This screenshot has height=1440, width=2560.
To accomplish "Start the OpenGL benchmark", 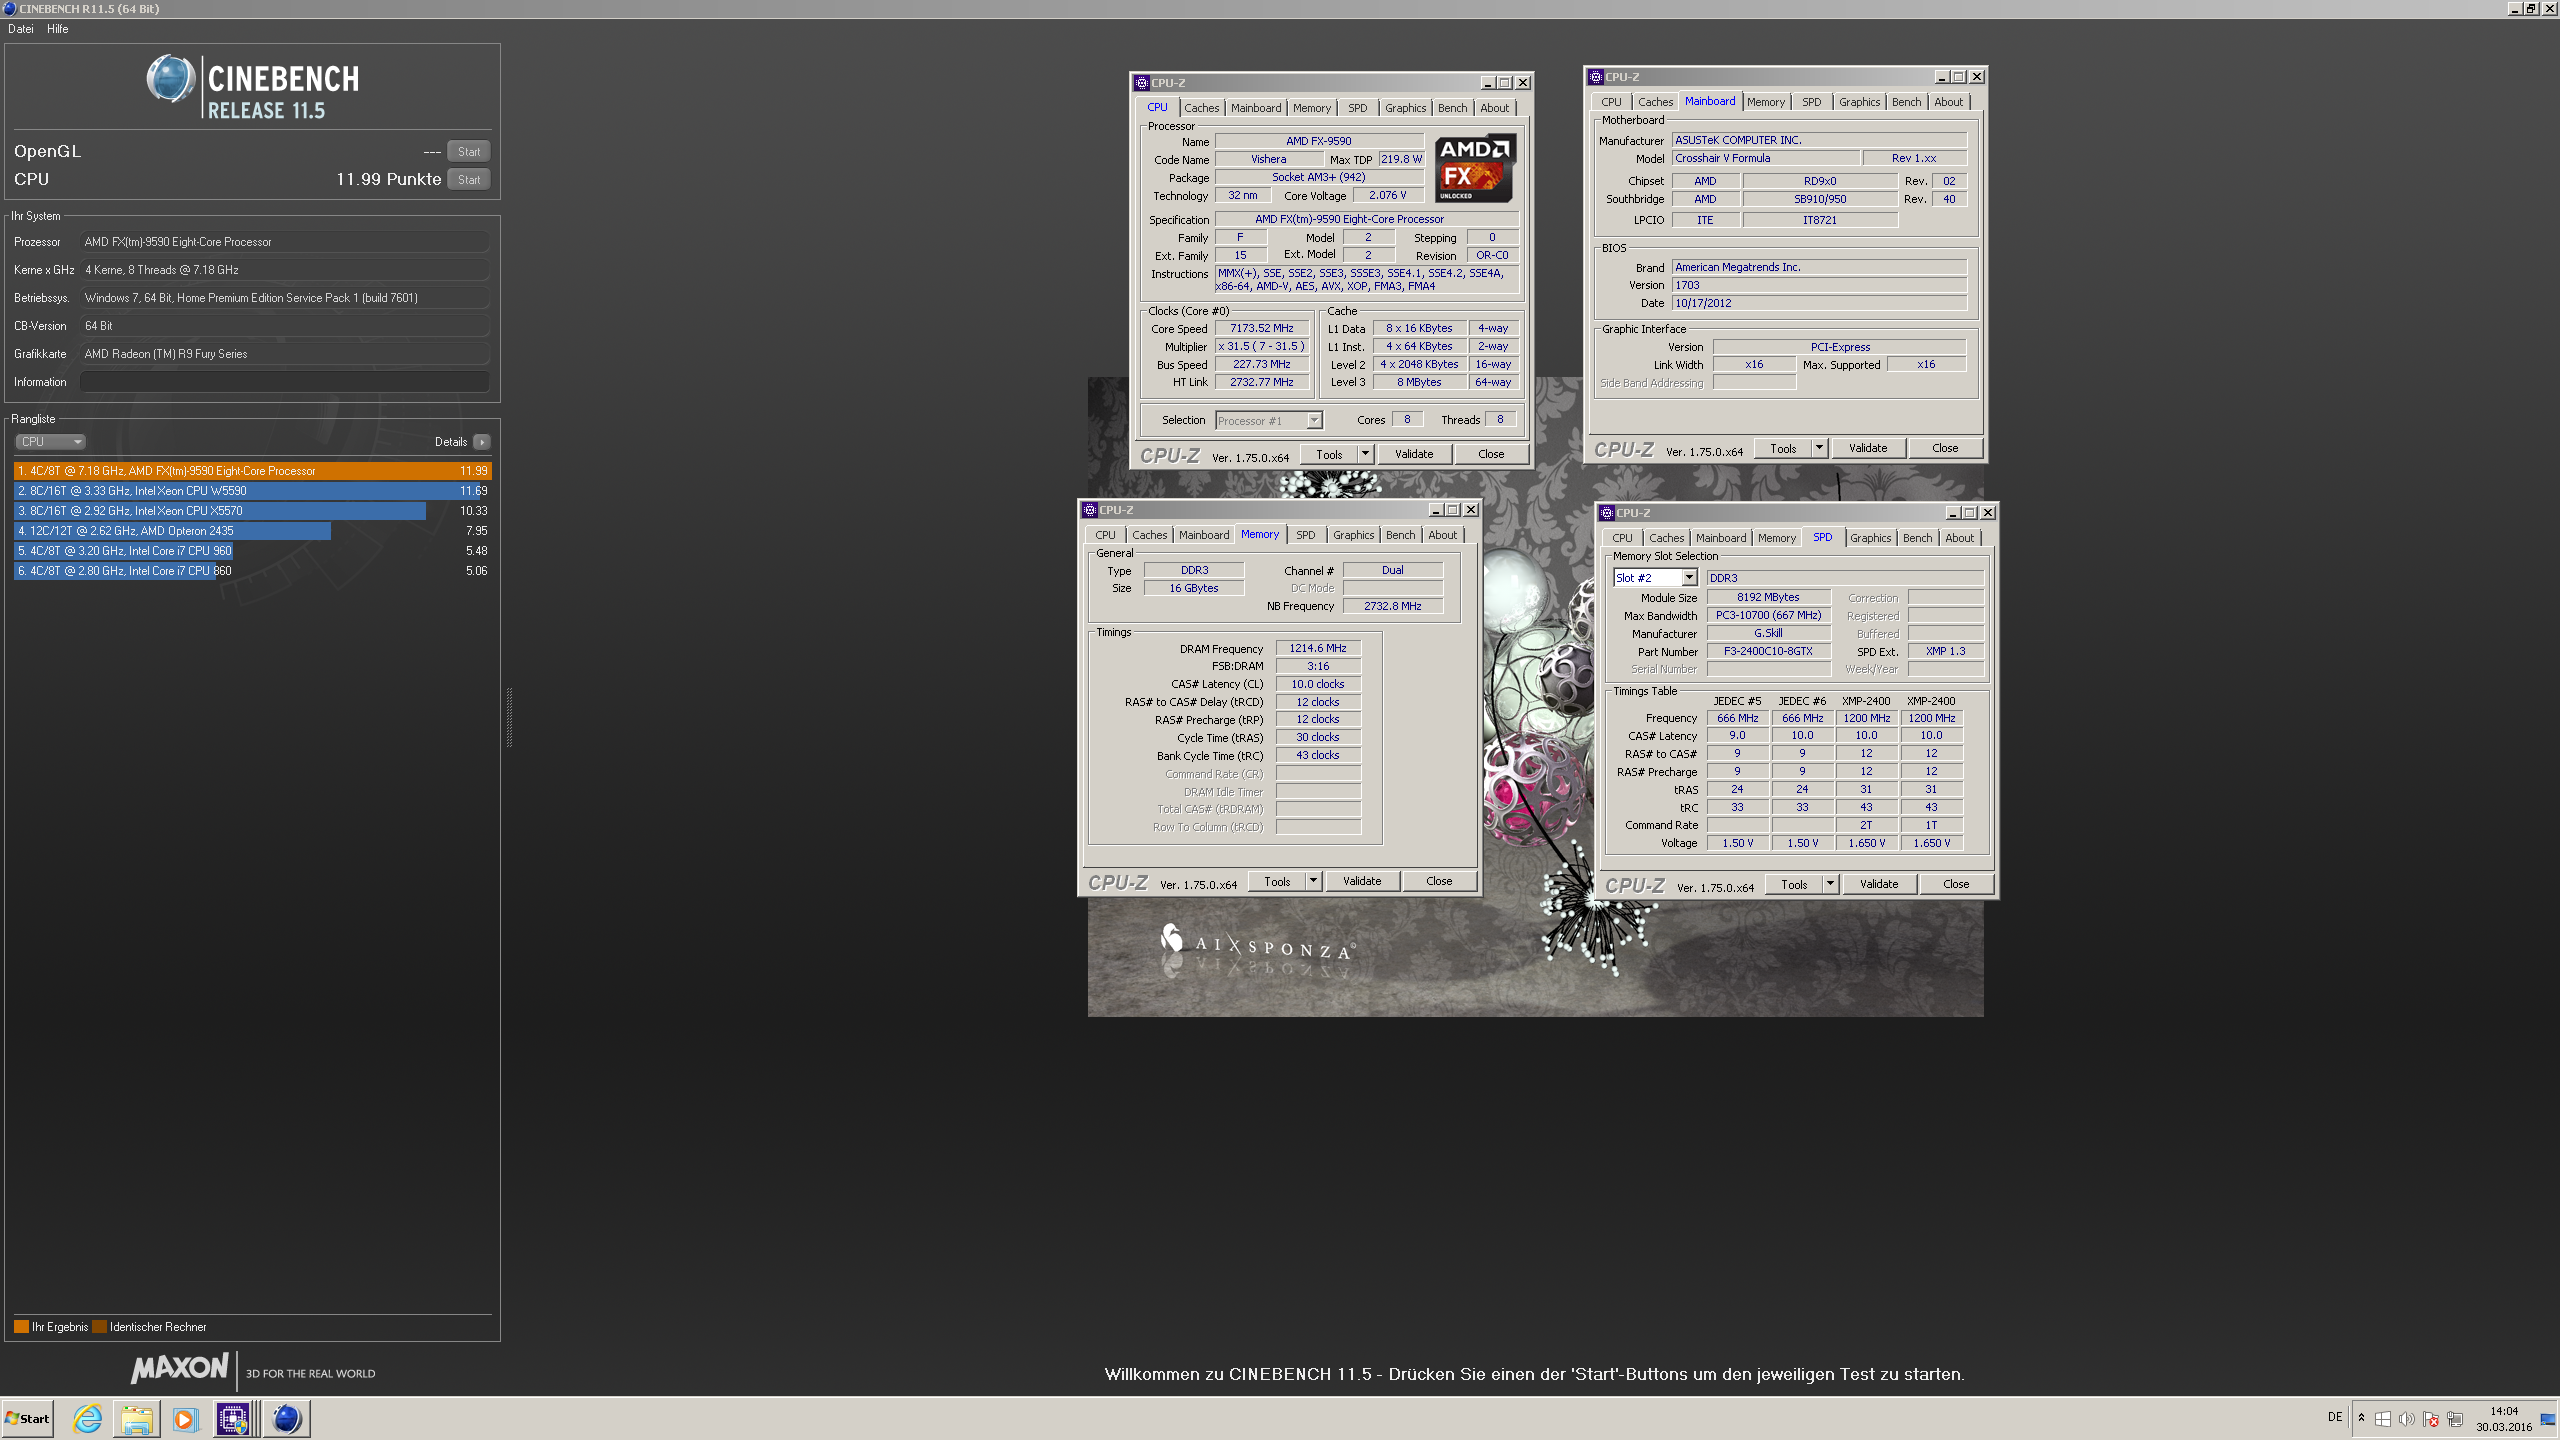I will pyautogui.click(x=469, y=151).
